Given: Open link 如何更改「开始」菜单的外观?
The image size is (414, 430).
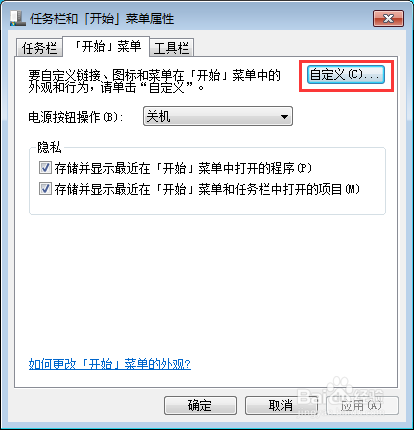Looking at the screenshot, I should tap(110, 364).
